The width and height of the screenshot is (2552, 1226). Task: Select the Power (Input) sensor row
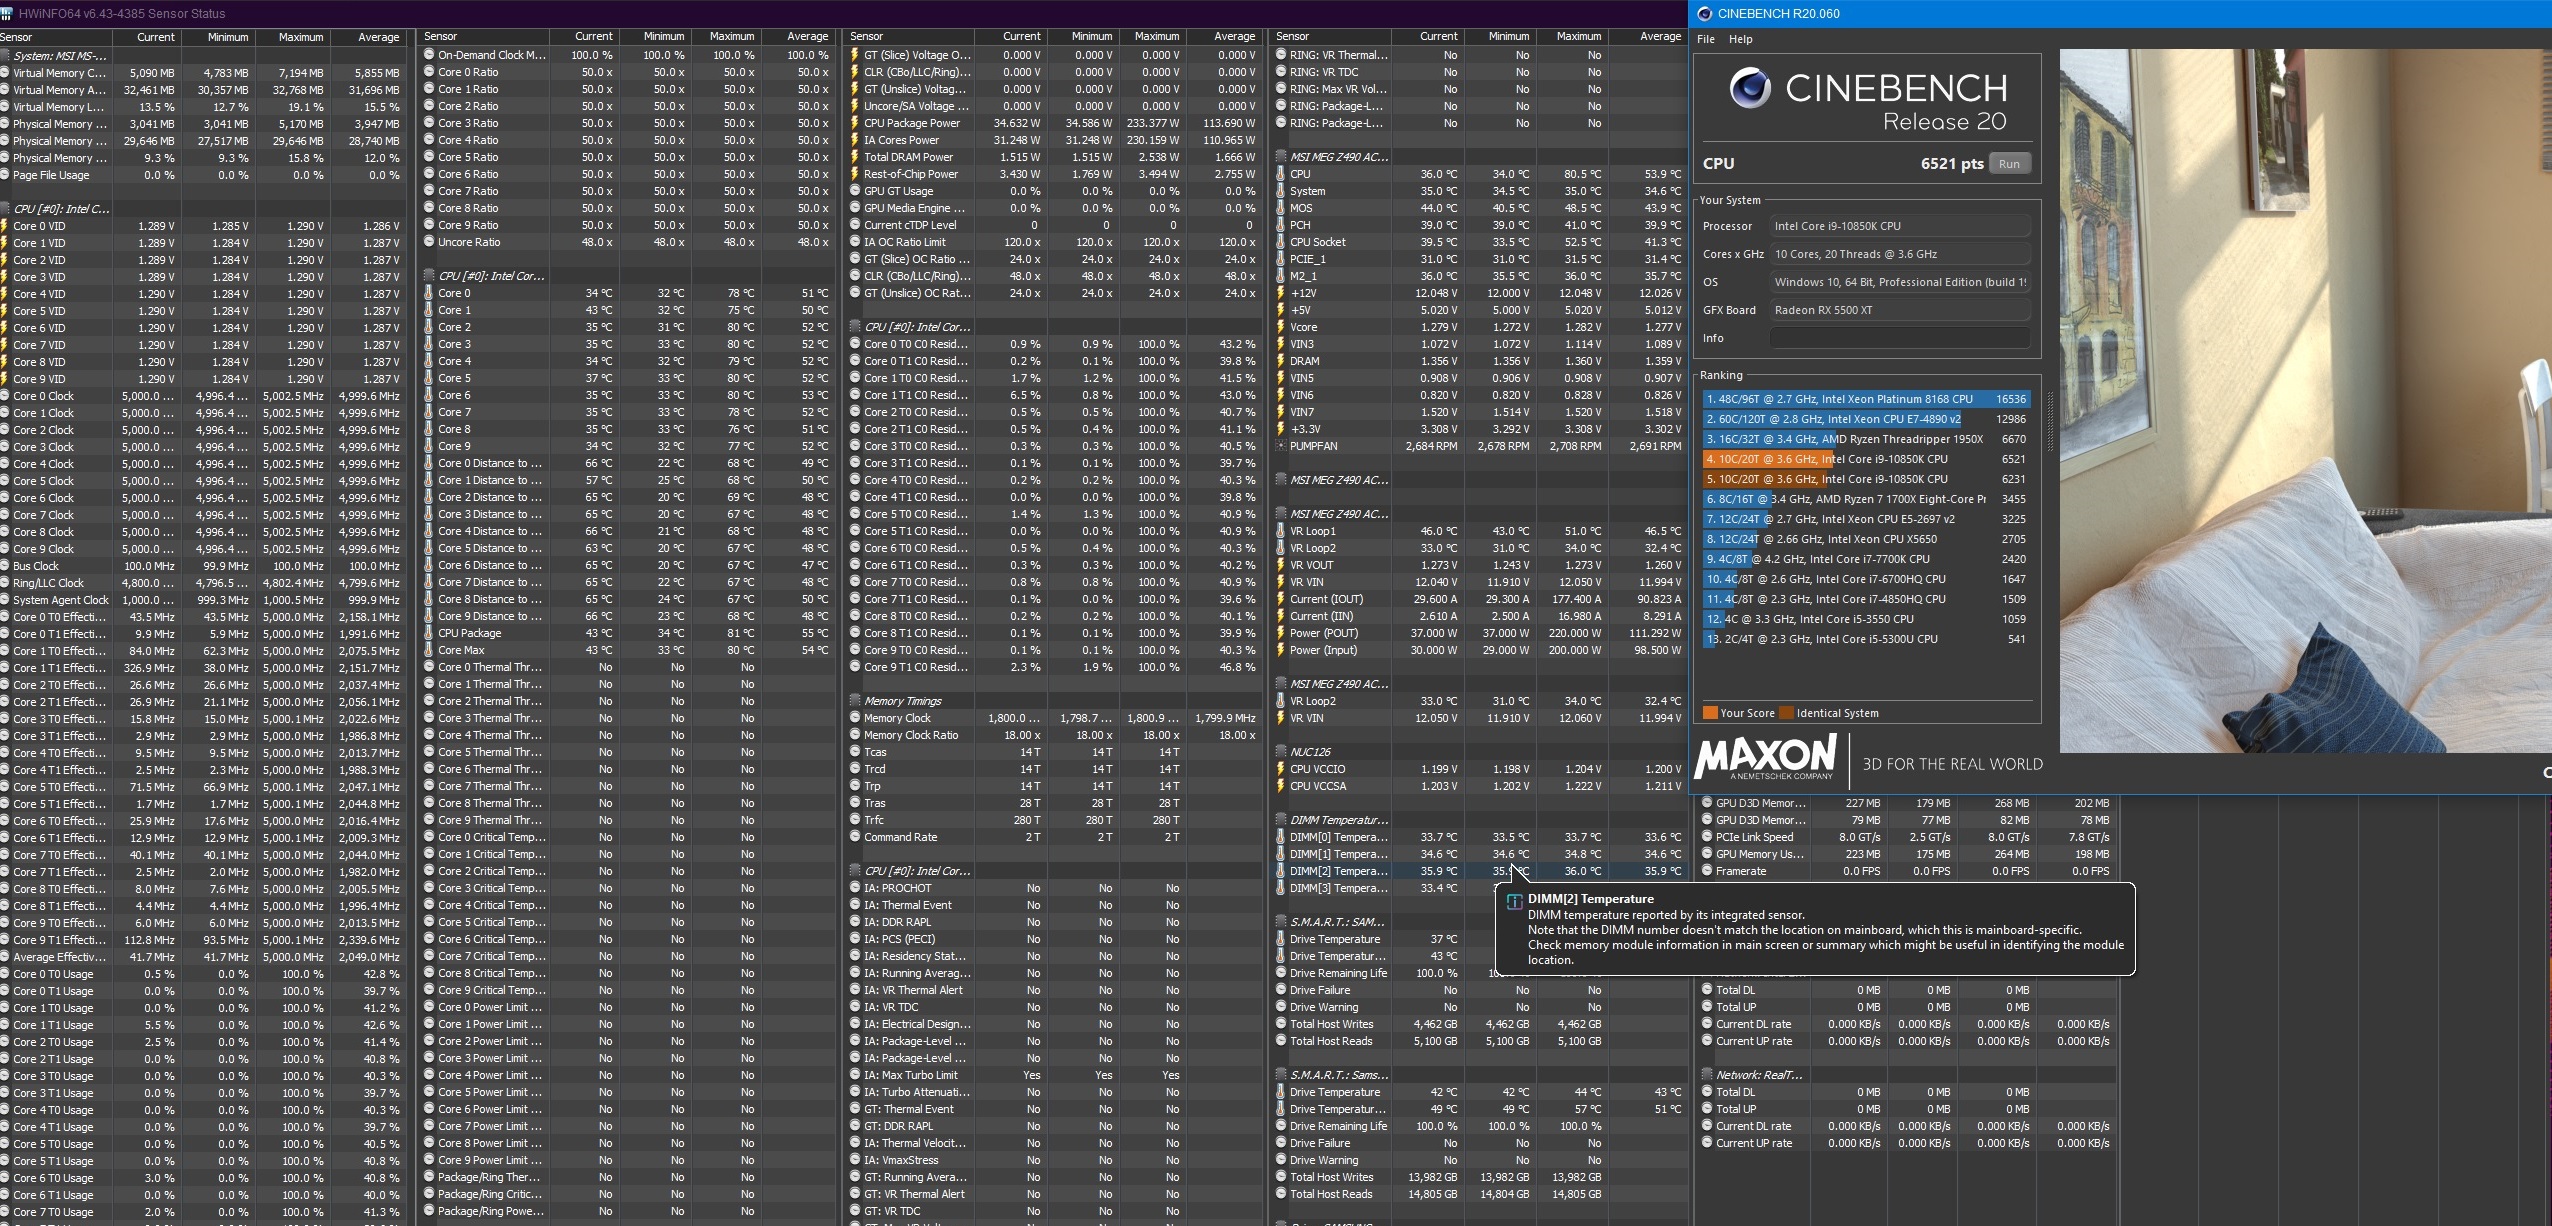(1480, 650)
